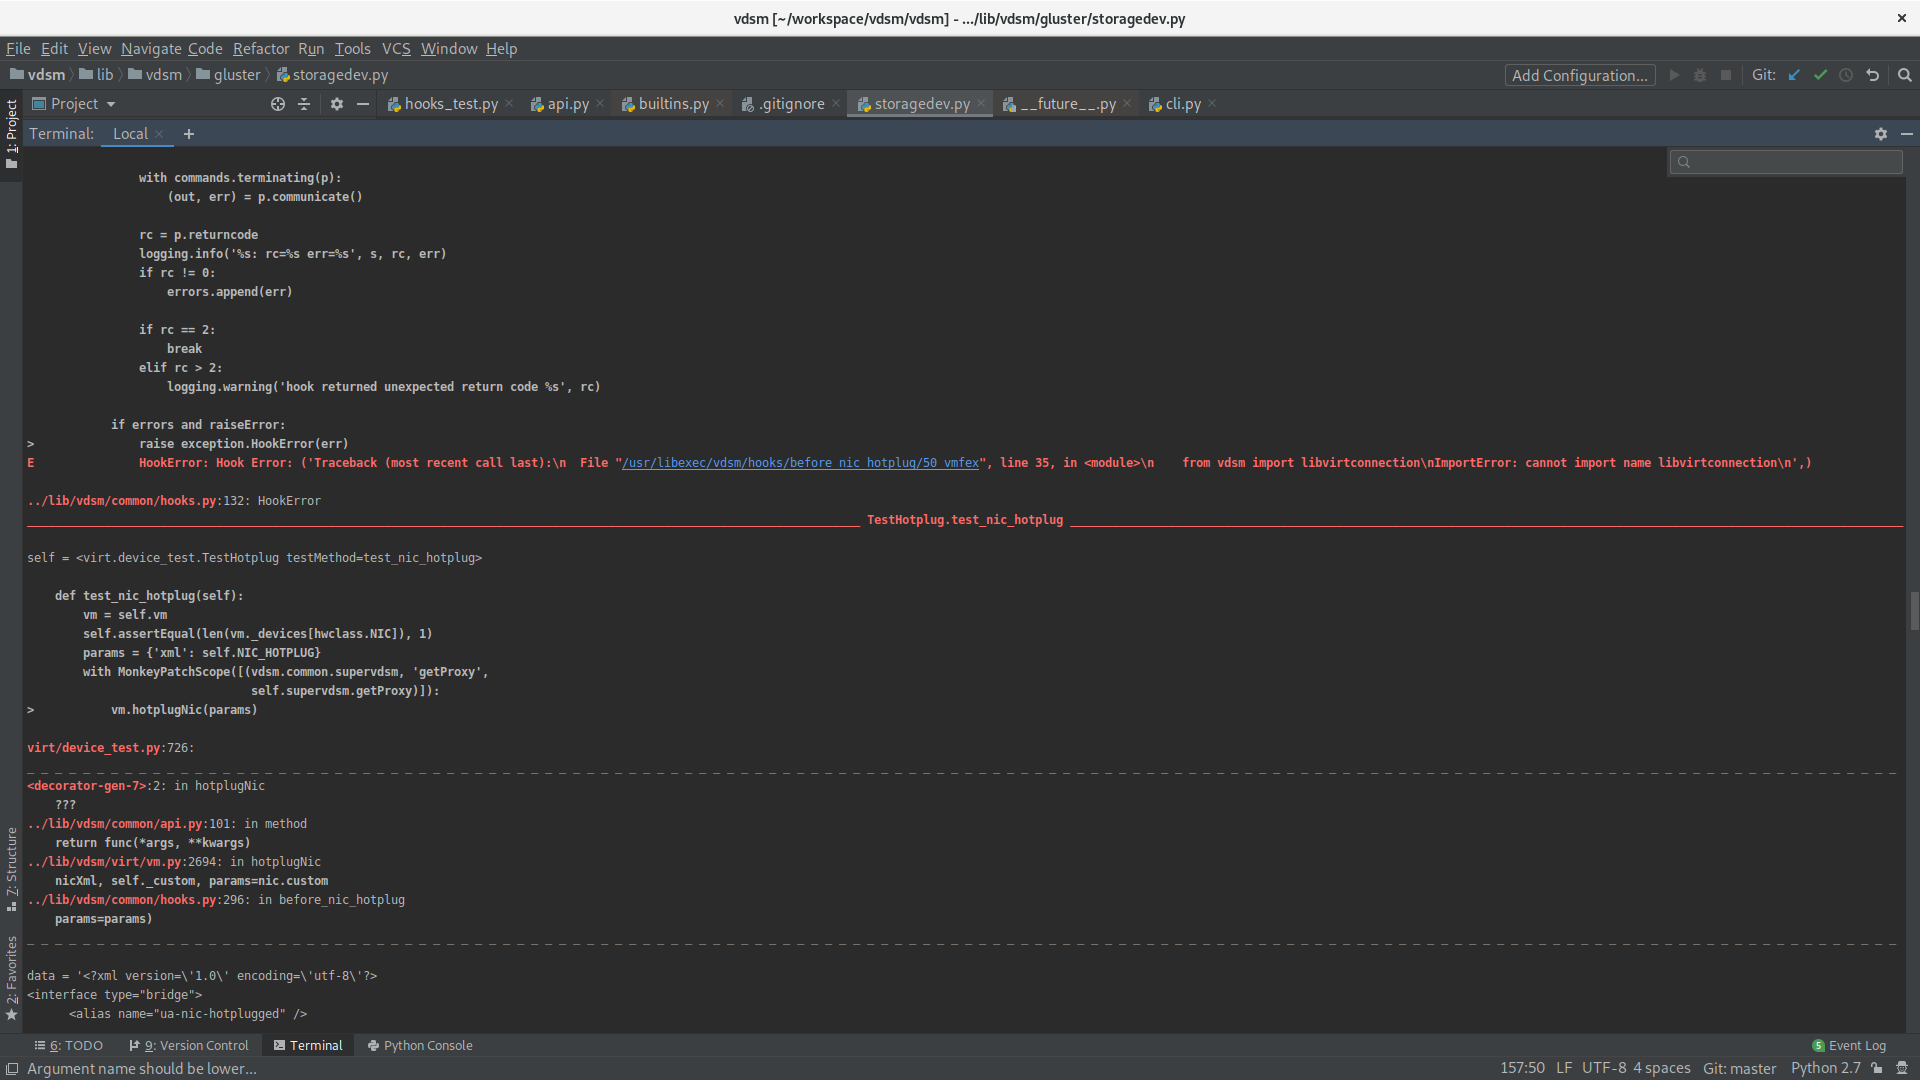Open Search Everywhere magnifier icon
This screenshot has height=1080, width=1920.
click(x=1904, y=75)
